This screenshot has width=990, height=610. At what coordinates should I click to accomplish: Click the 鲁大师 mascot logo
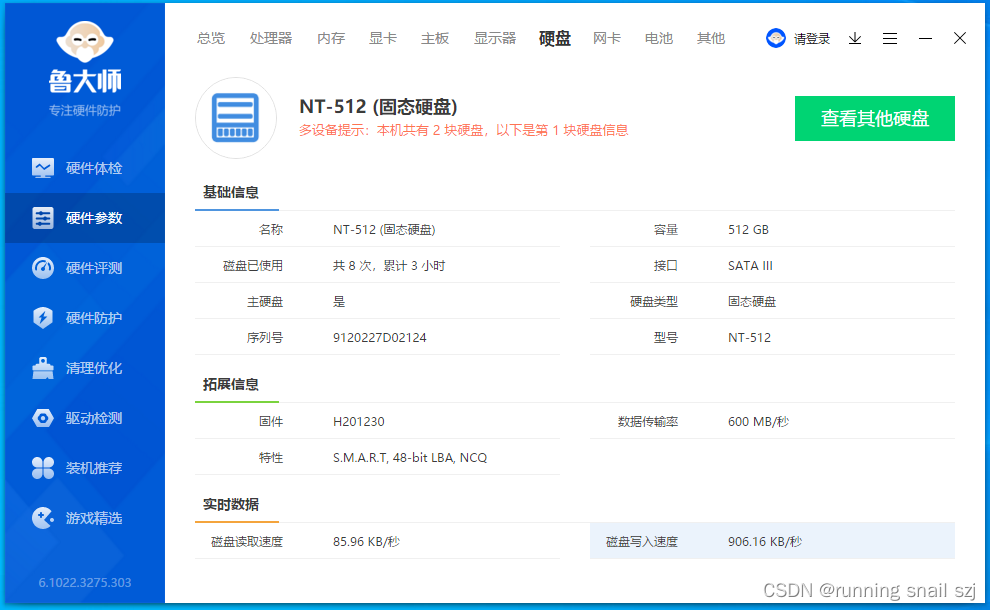(85, 42)
